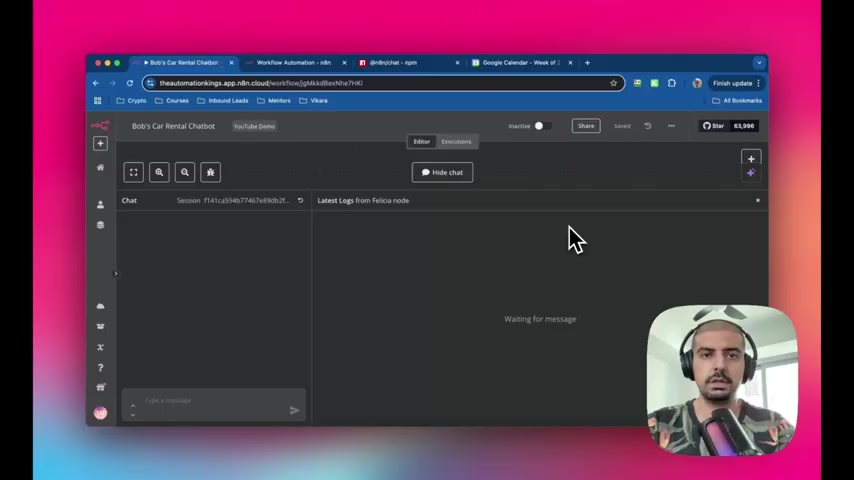Go forward in browser history
The width and height of the screenshot is (854, 480).
tap(113, 83)
